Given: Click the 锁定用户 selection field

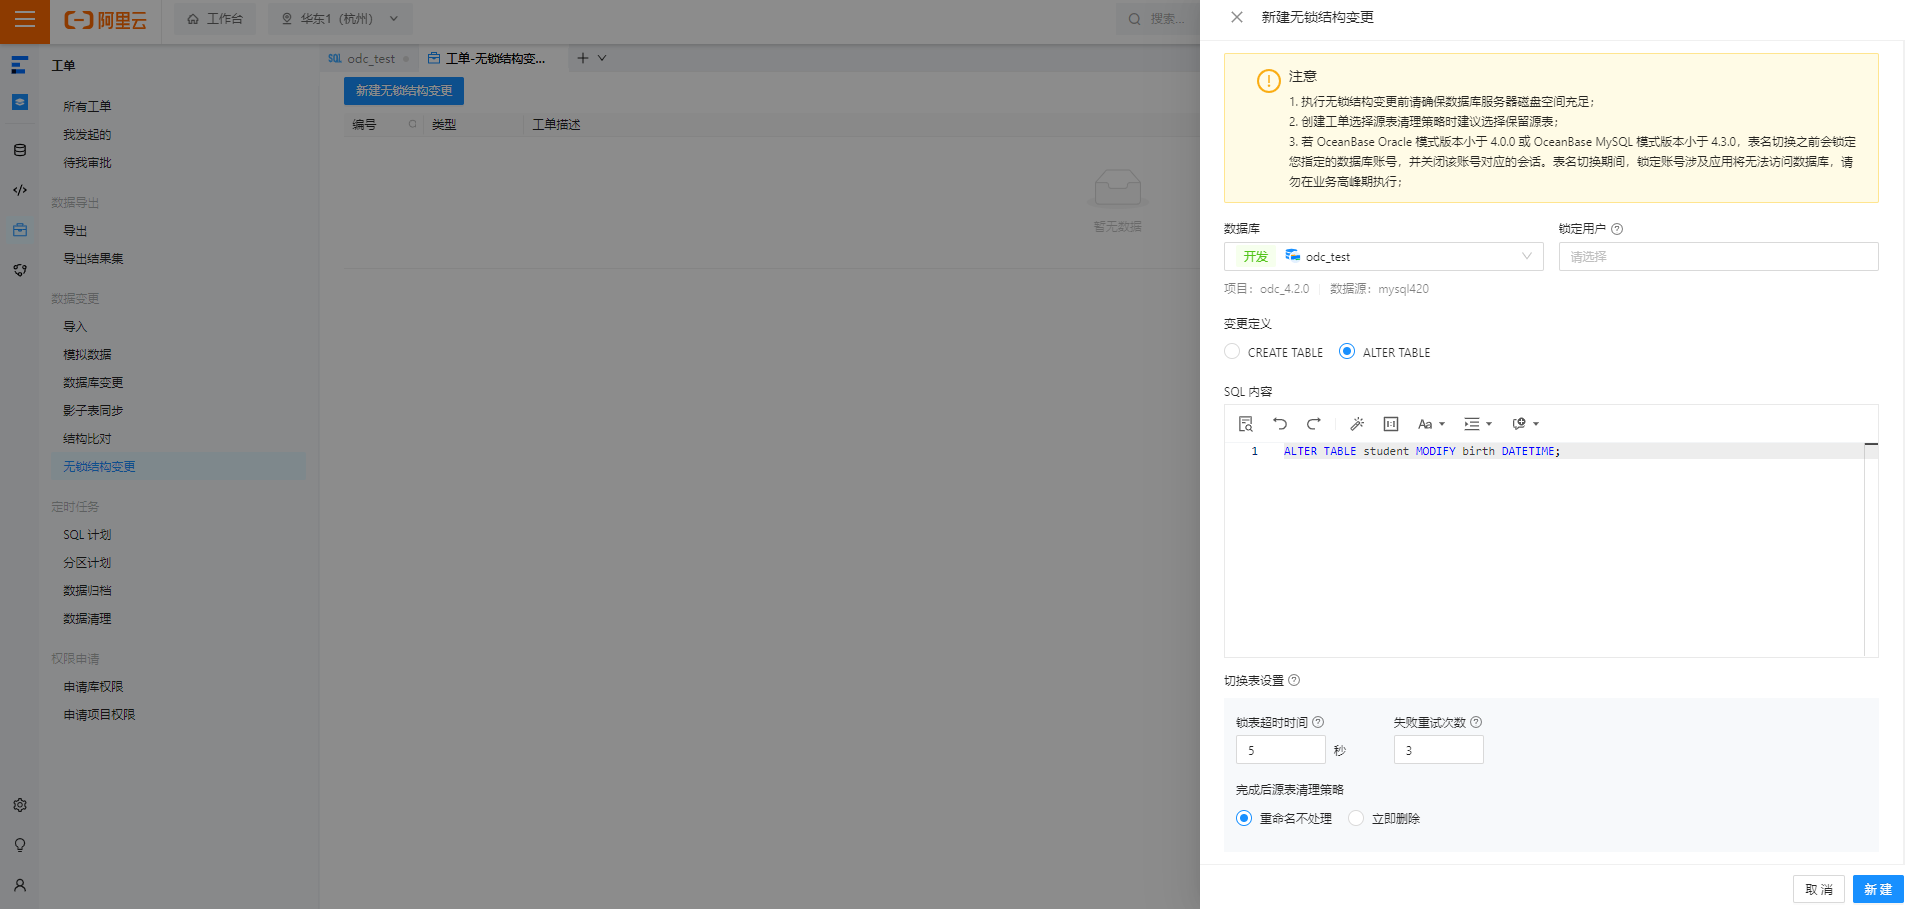Looking at the screenshot, I should 1717,256.
